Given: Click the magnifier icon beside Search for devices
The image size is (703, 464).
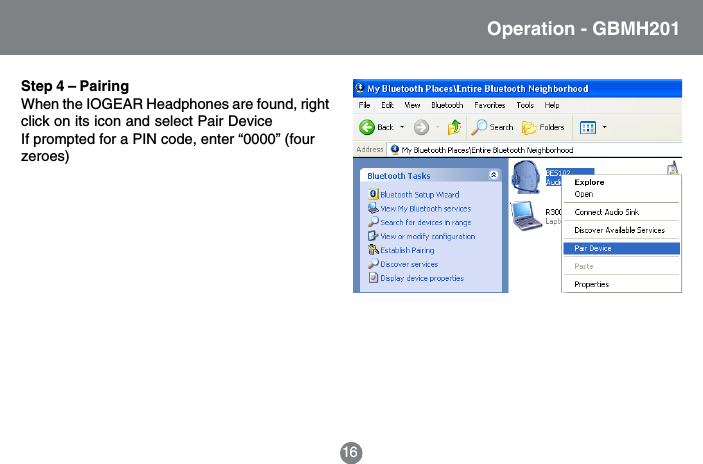Looking at the screenshot, I should click(x=373, y=222).
